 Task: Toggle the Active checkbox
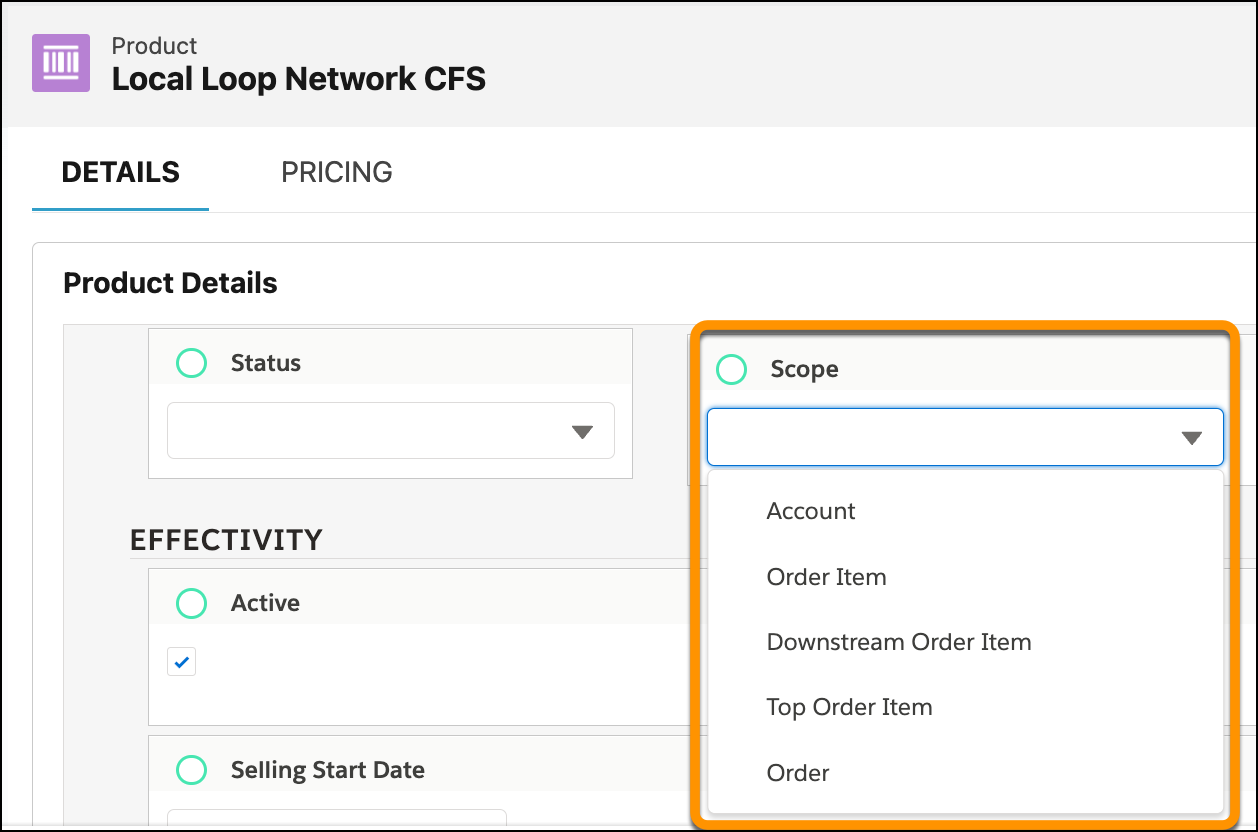181,662
